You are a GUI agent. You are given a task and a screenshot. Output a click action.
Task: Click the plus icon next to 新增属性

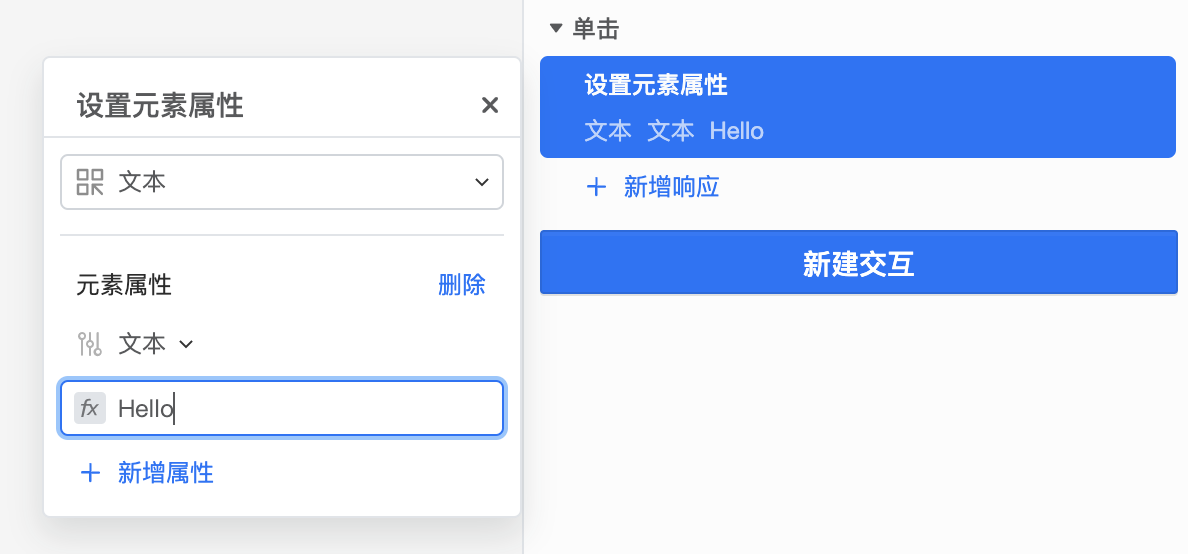[90, 474]
